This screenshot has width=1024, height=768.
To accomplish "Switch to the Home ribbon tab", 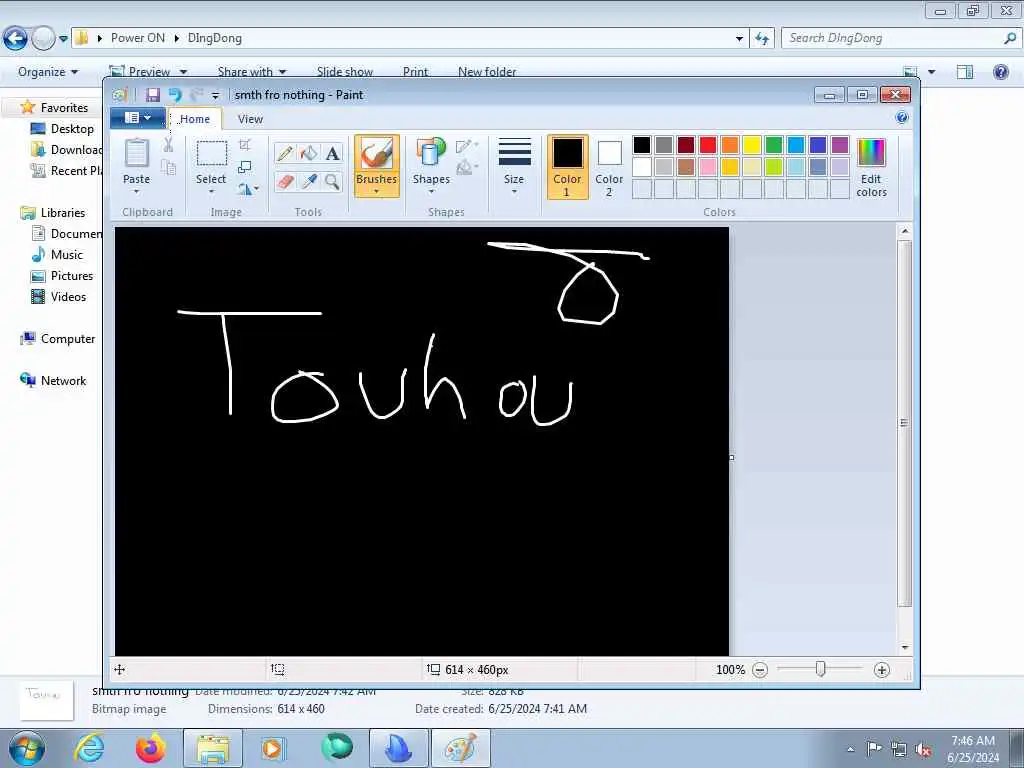I will point(195,119).
